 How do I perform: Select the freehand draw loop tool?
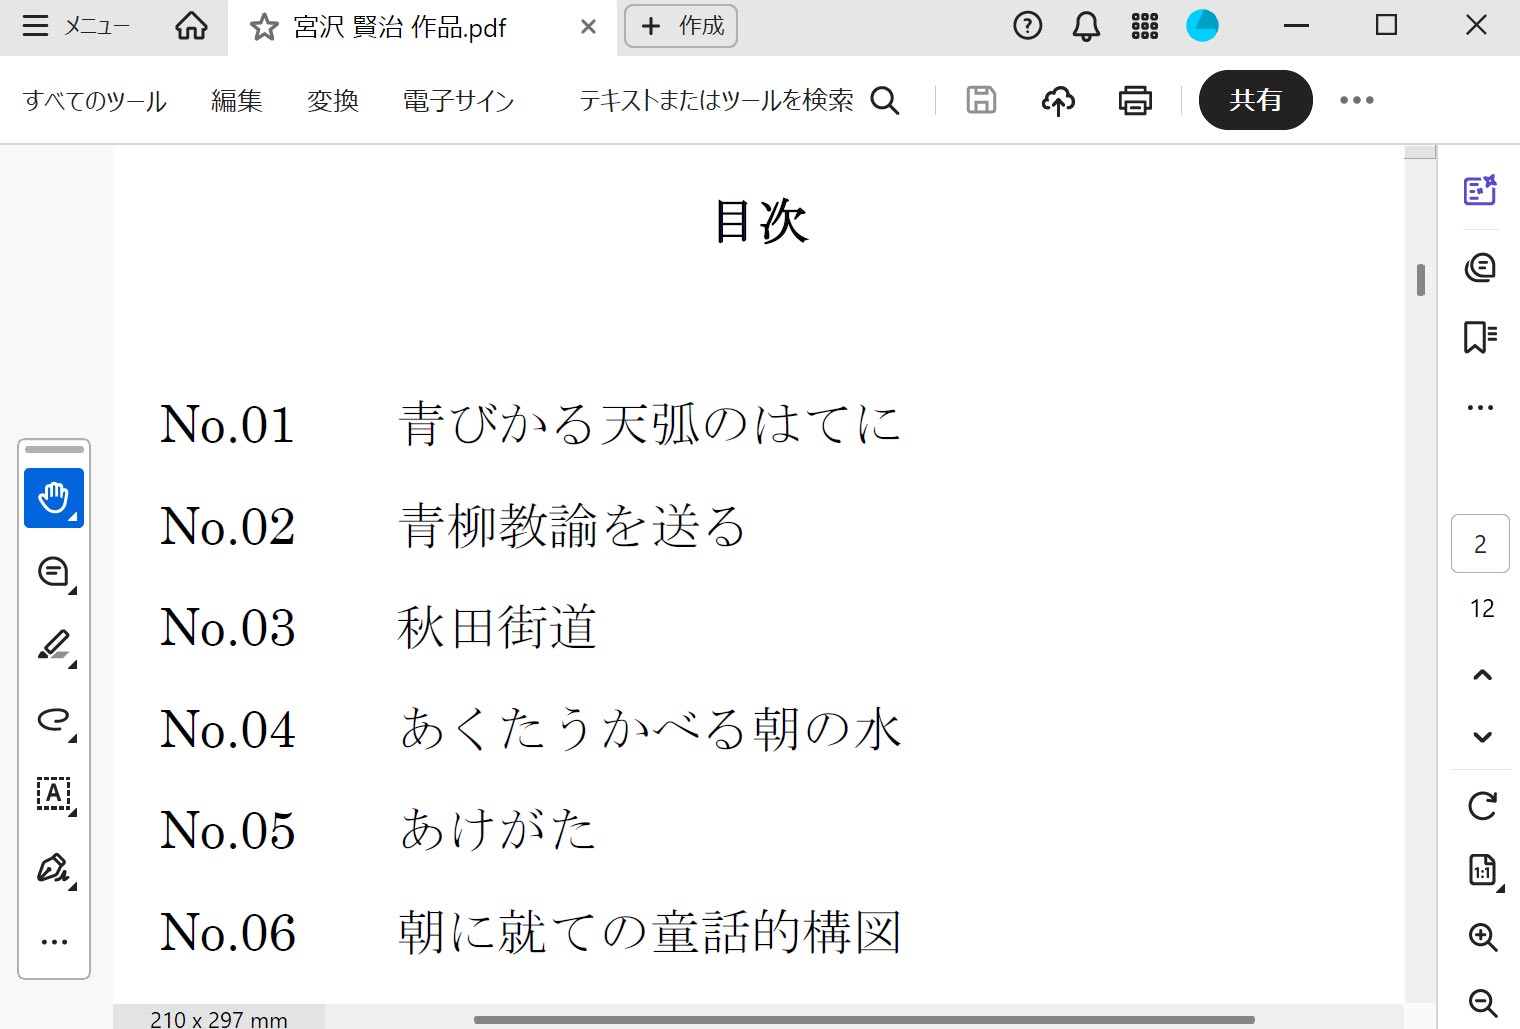point(53,719)
